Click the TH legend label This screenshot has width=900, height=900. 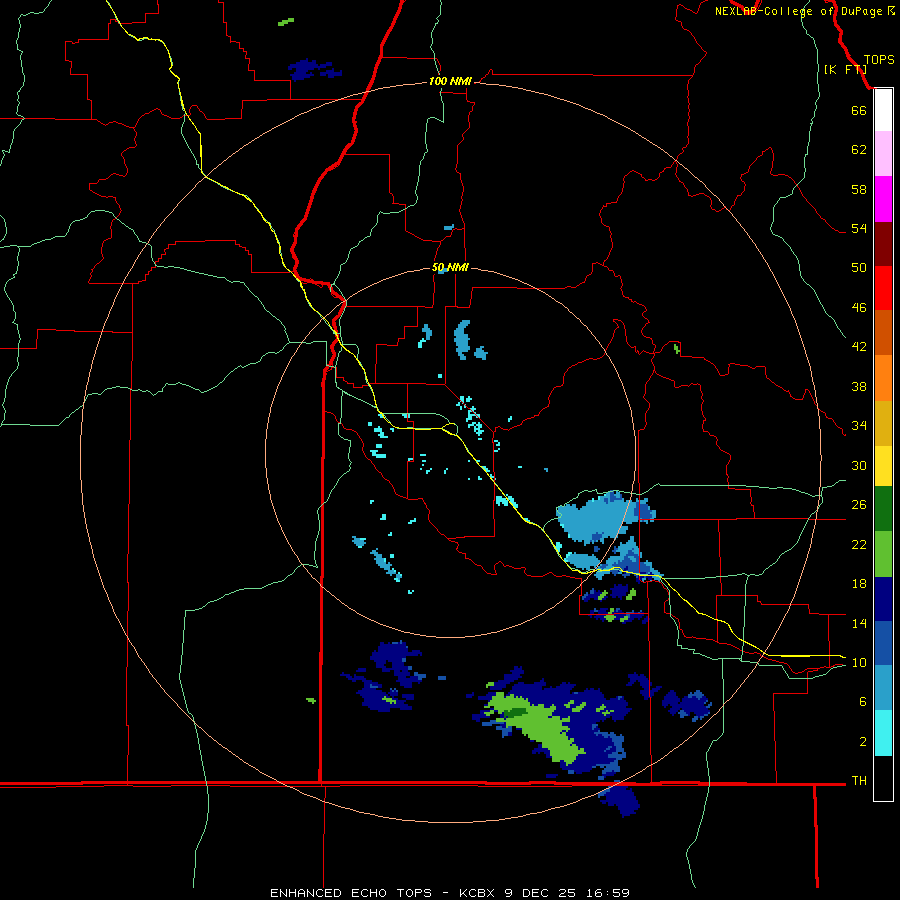859,781
